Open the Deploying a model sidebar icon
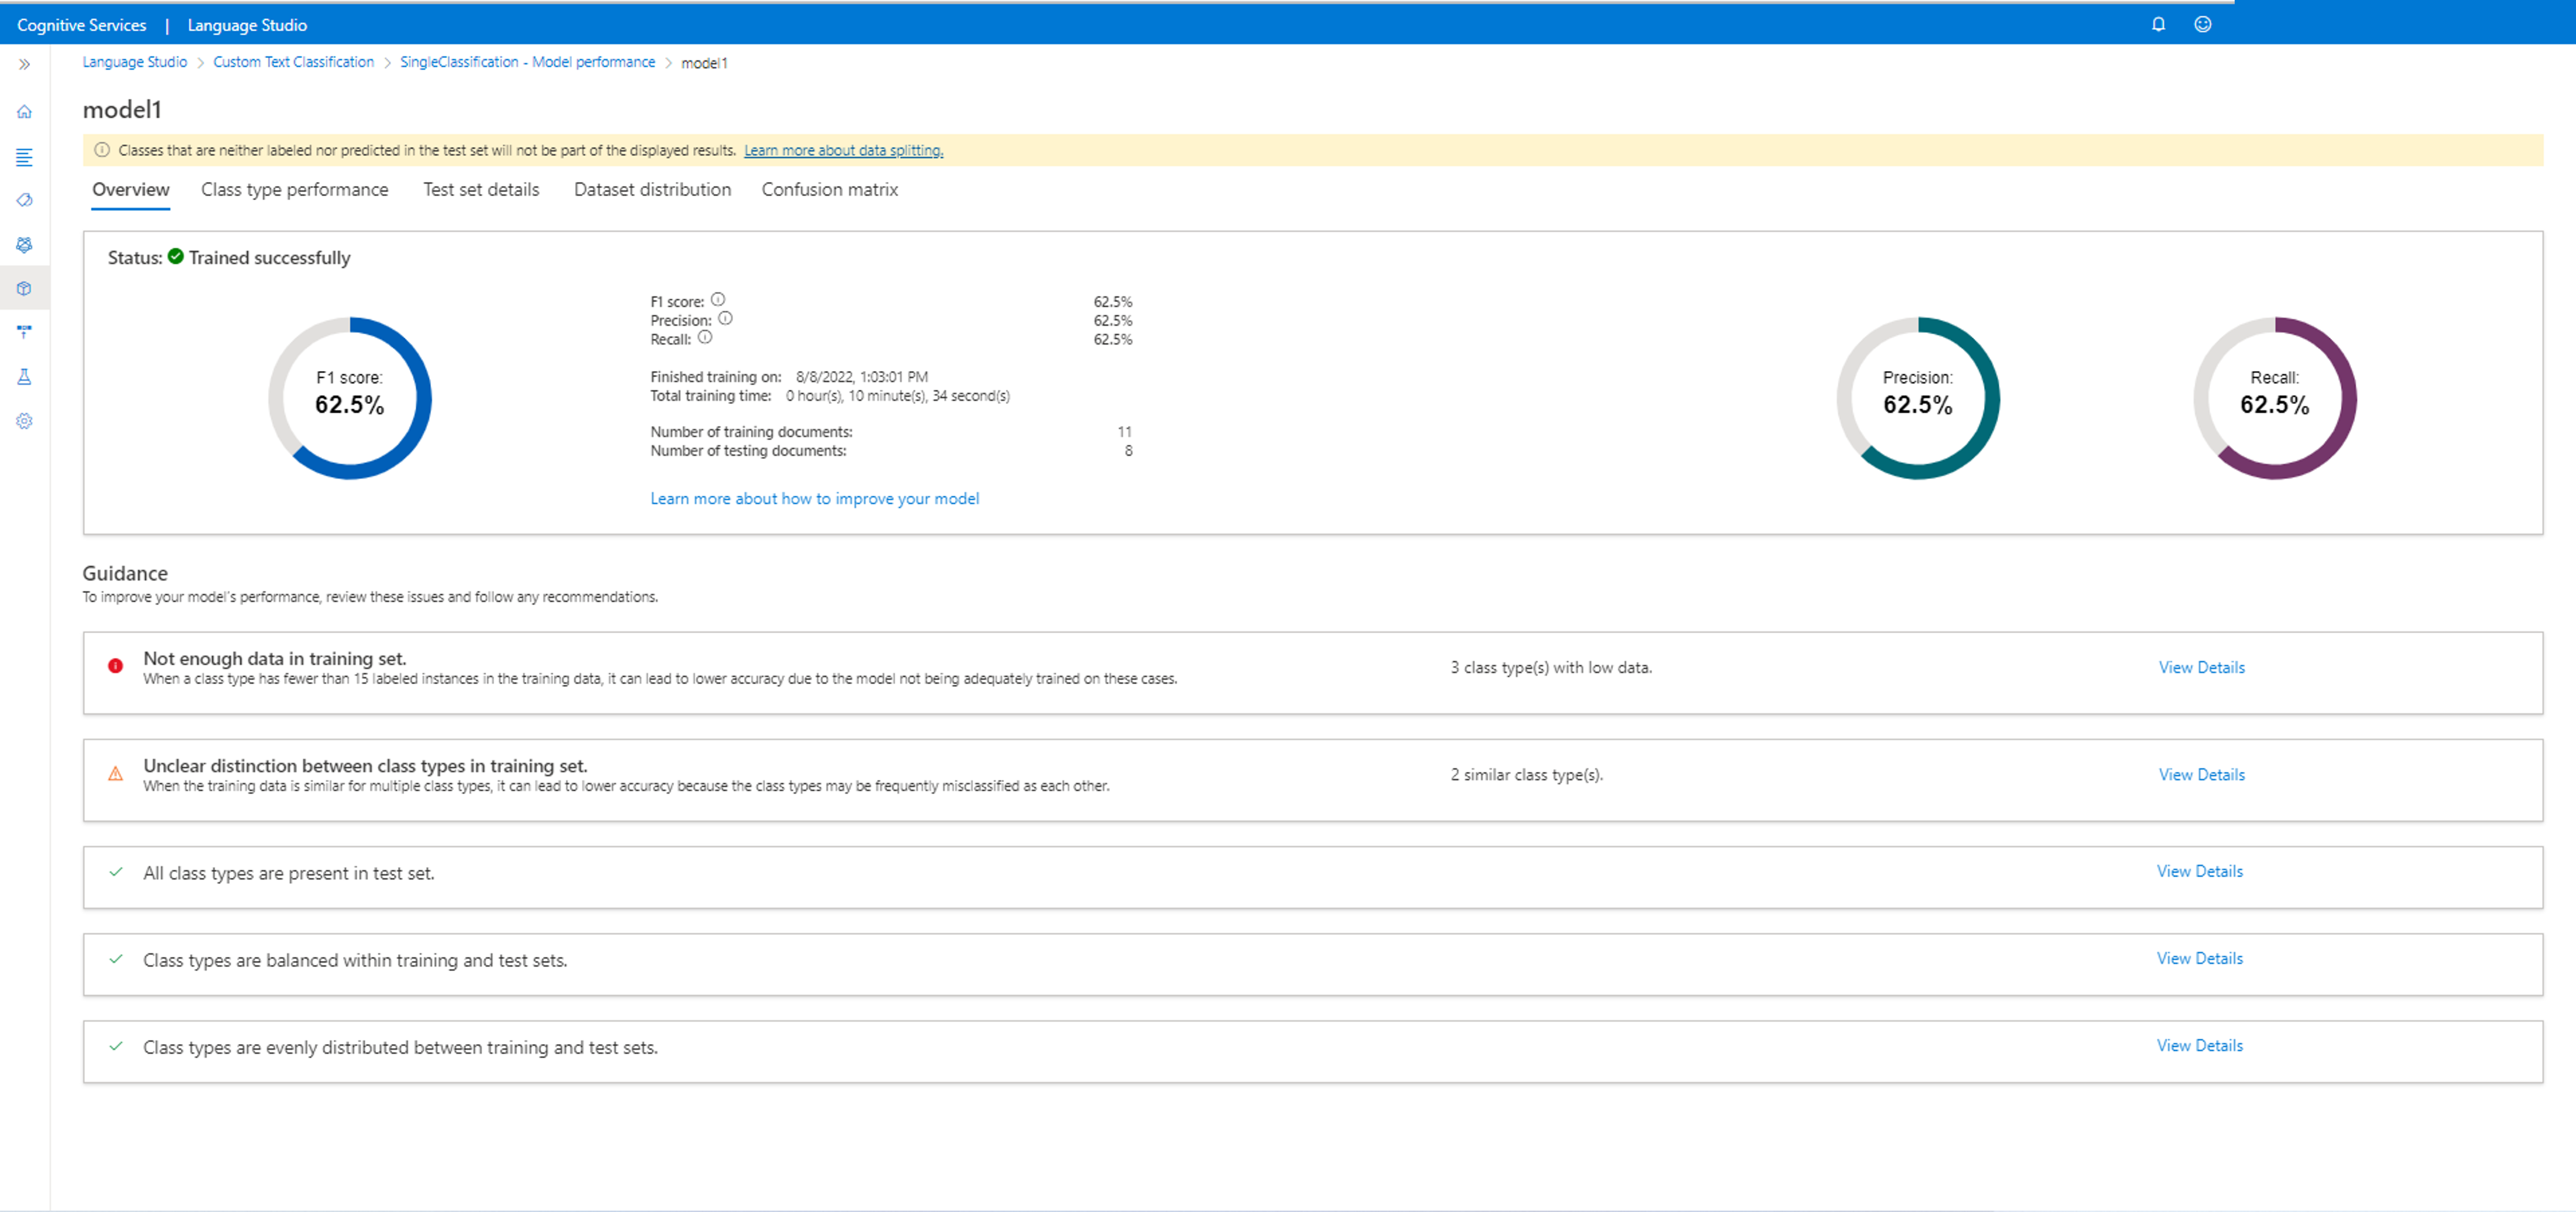Viewport: 2576px width, 1212px height. pyautogui.click(x=24, y=331)
